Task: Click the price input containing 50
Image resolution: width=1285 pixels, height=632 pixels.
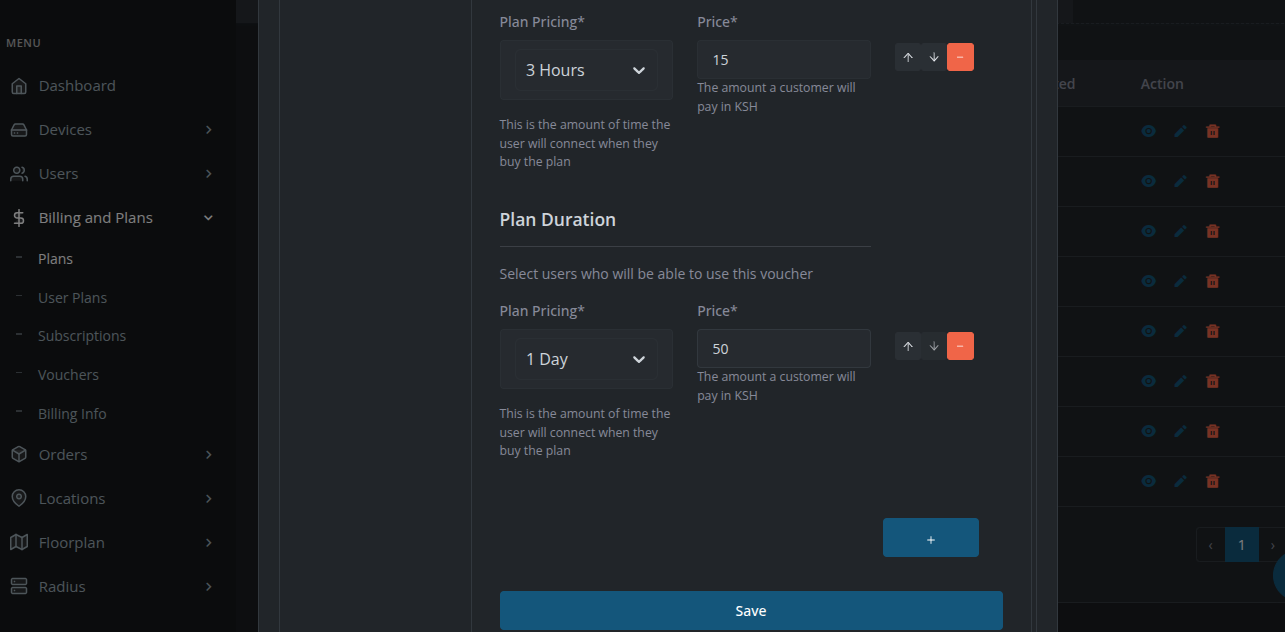Action: pos(783,348)
